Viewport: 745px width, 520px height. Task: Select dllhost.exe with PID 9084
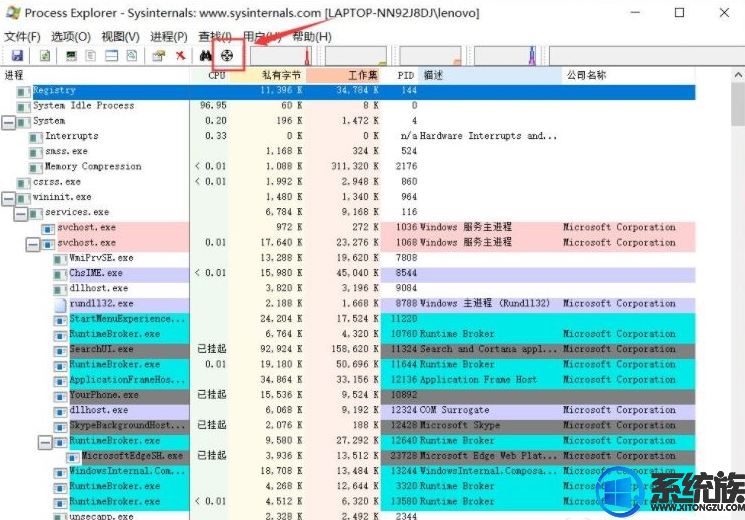99,288
